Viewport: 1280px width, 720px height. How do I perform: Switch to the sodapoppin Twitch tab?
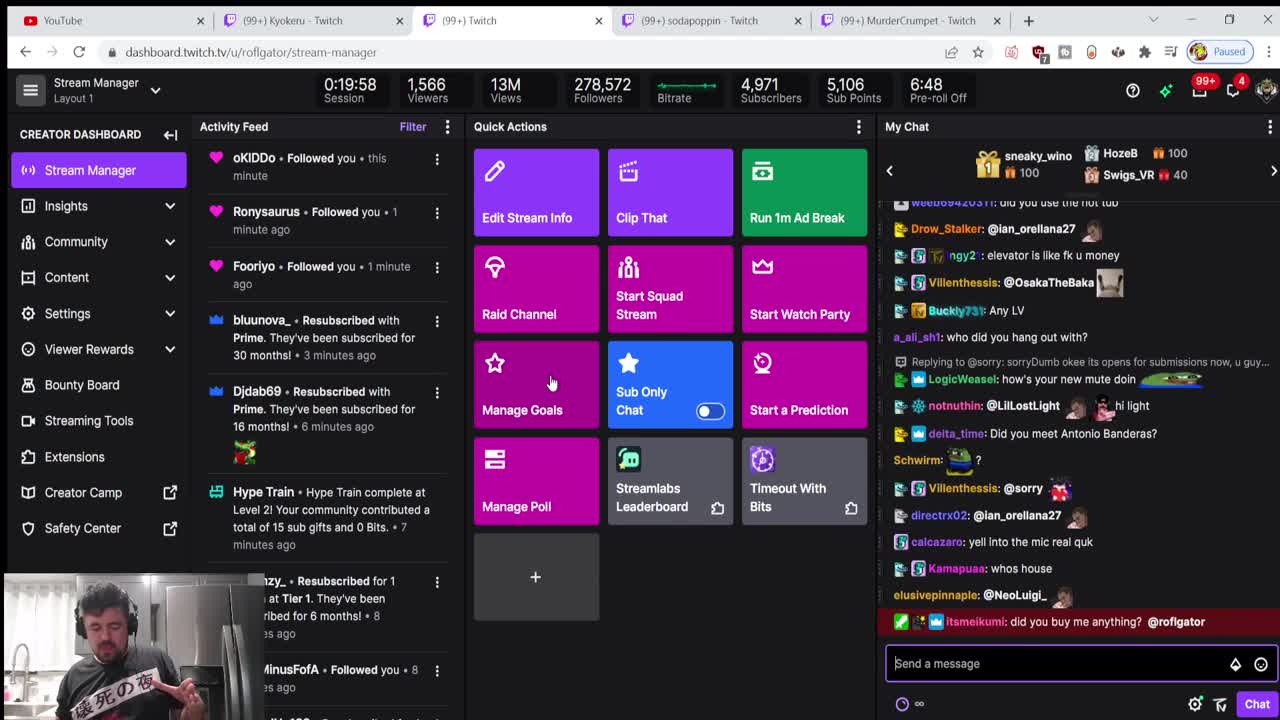pos(710,20)
